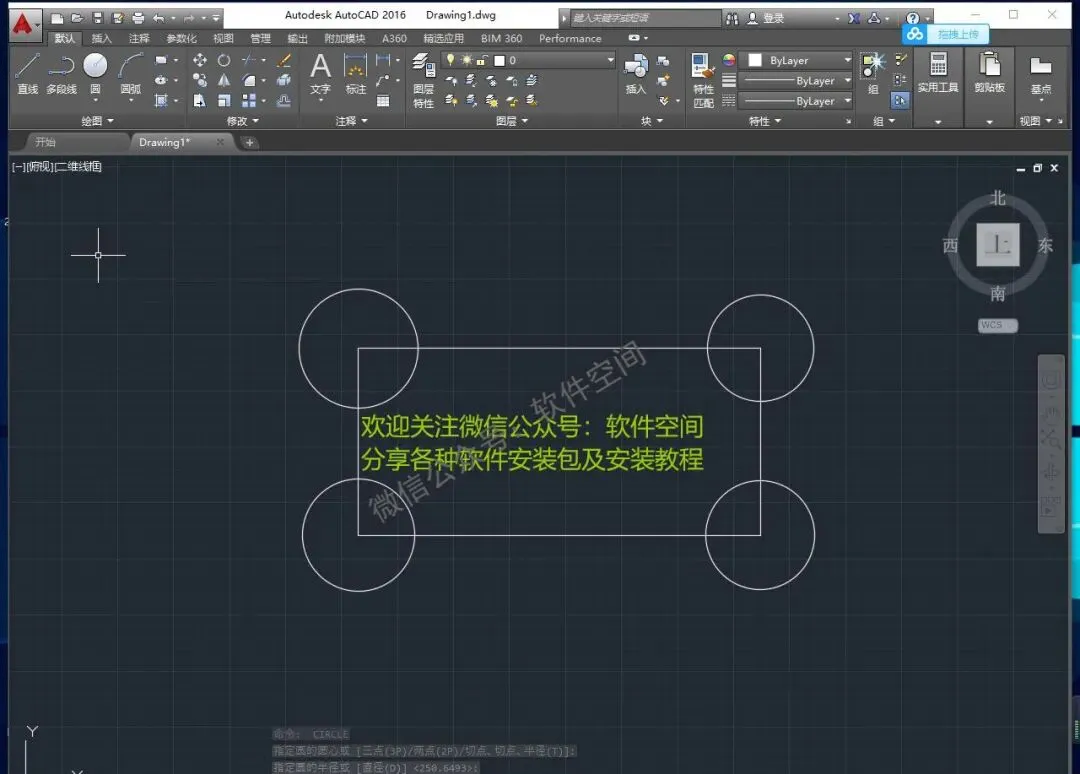
Task: Click the Insert block (插入) icon
Action: tap(636, 74)
